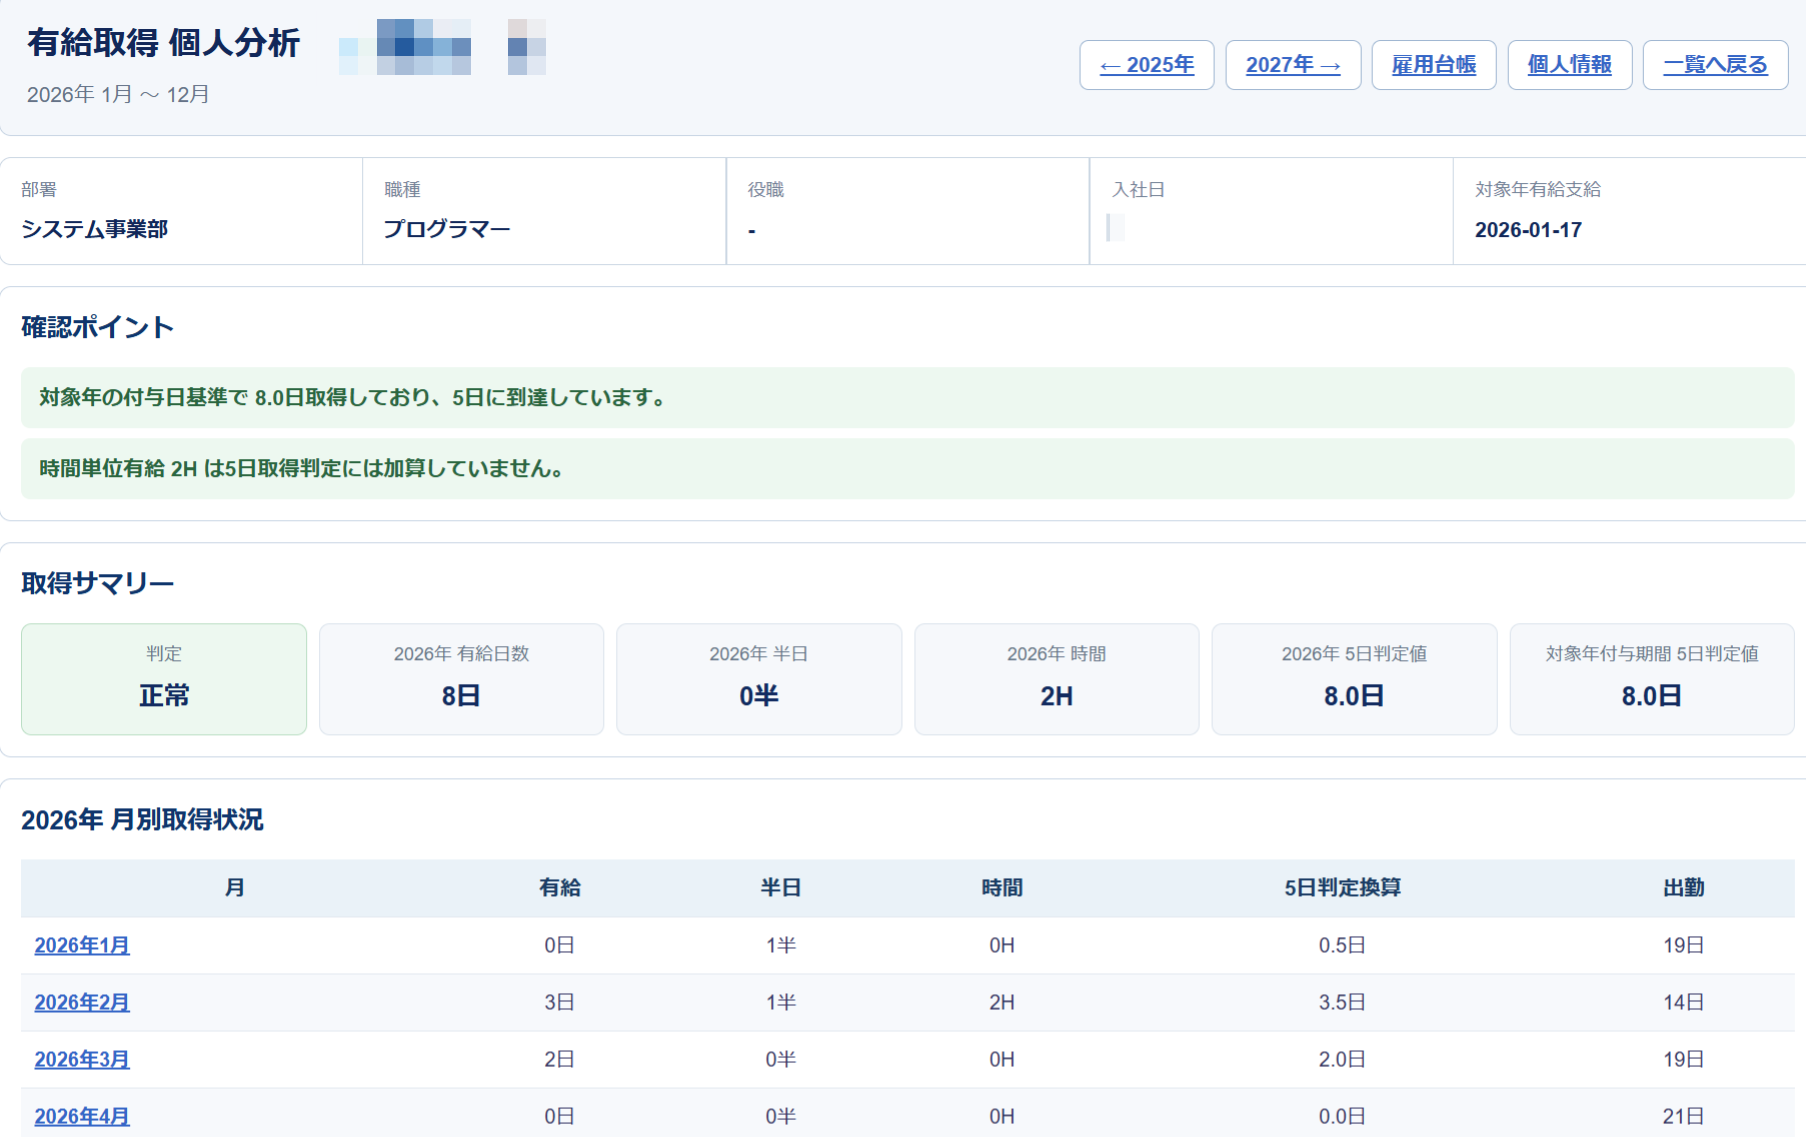Screen dimensions: 1806x1137
Task: Open the 2026年3月 monthly link
Action: (82, 1059)
